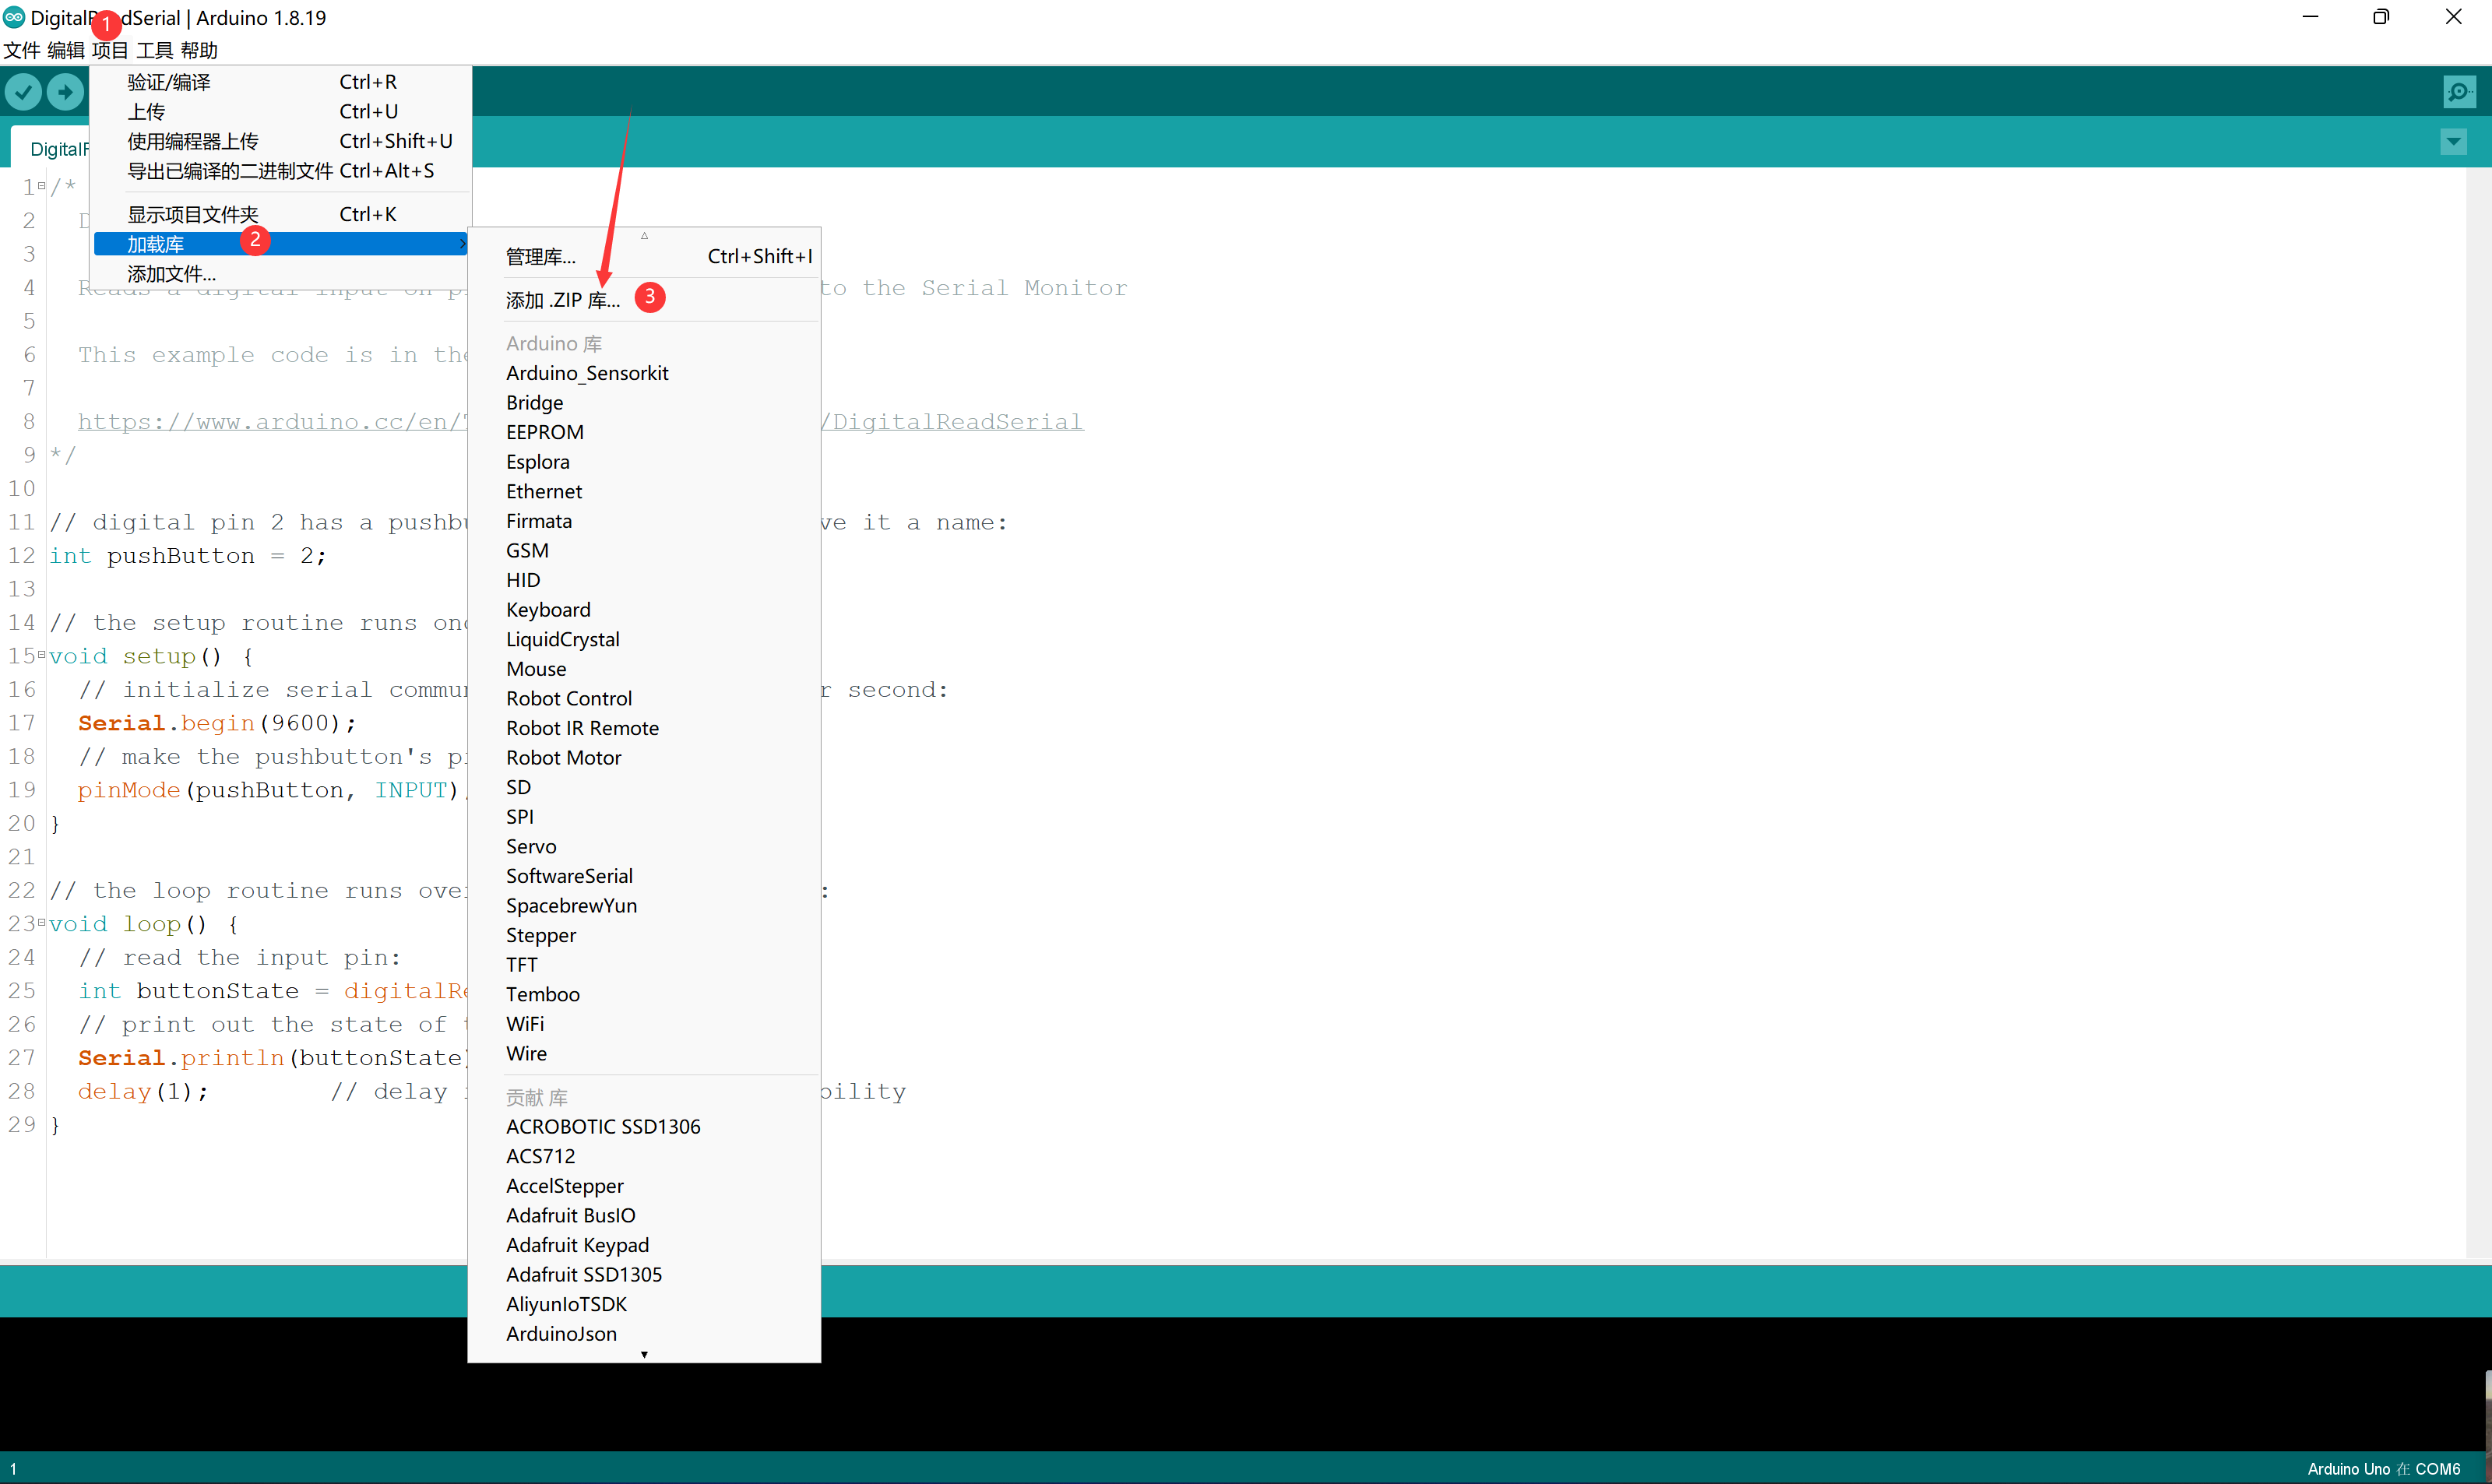The image size is (2492, 1484).
Task: Collapse the void setup fold marker
Action: pos(41,656)
